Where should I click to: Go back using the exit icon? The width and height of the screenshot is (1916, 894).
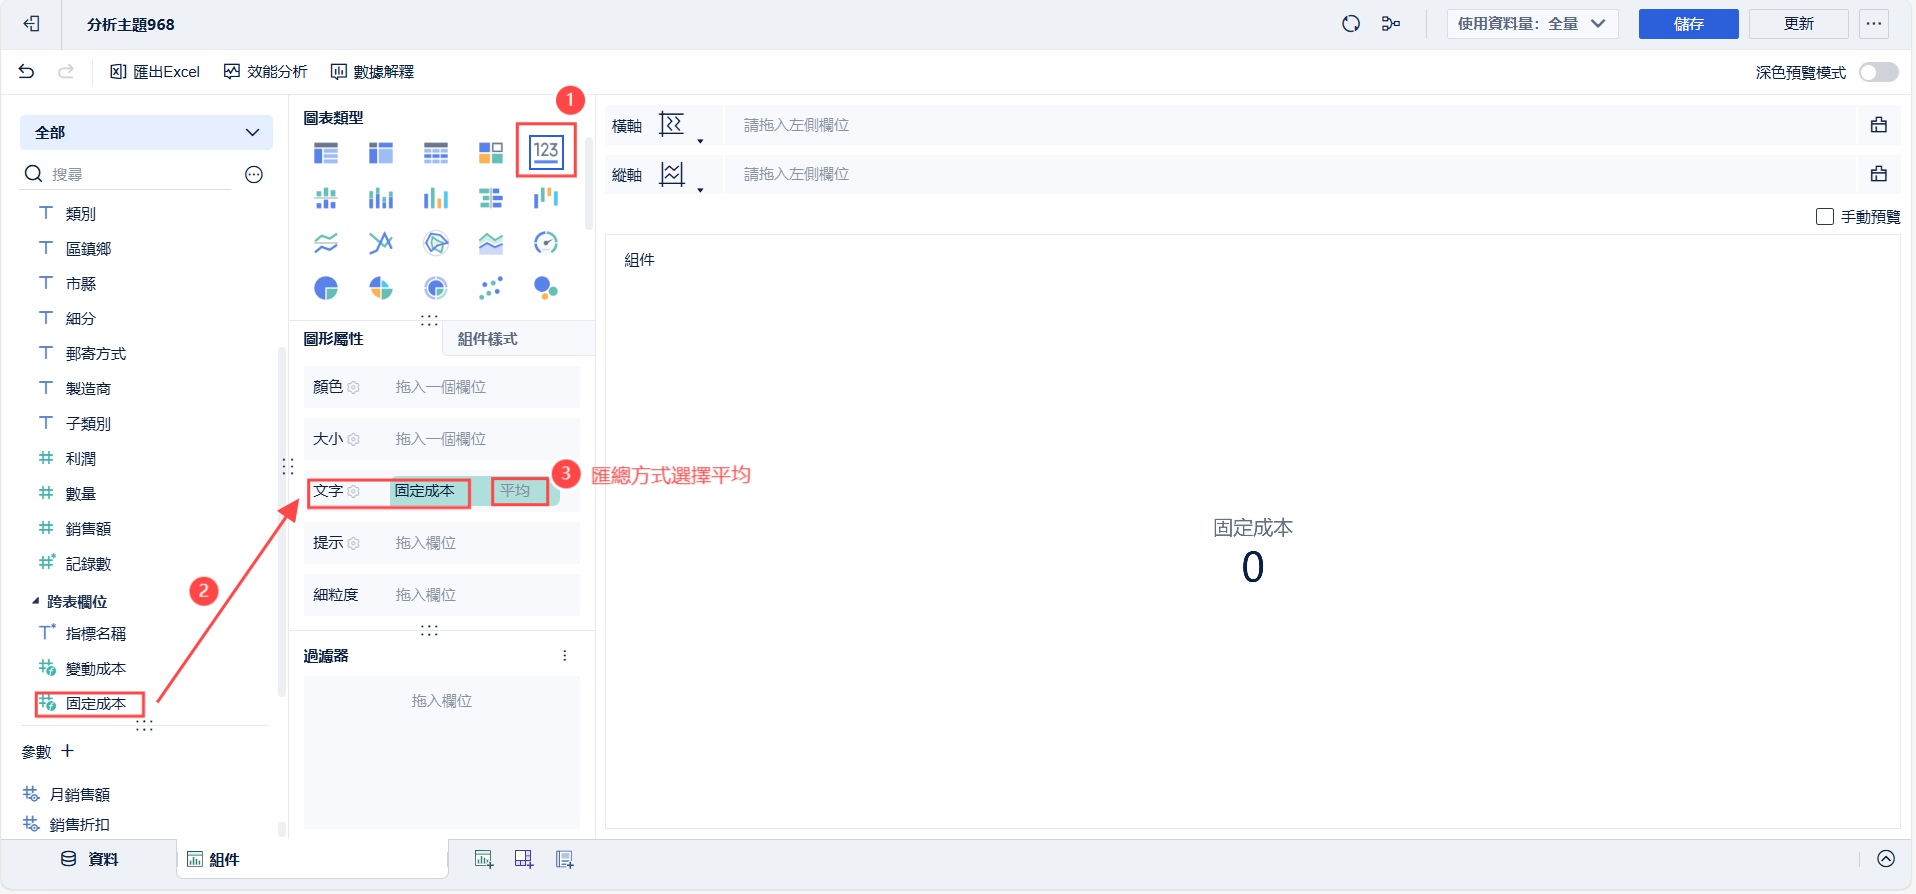32,24
